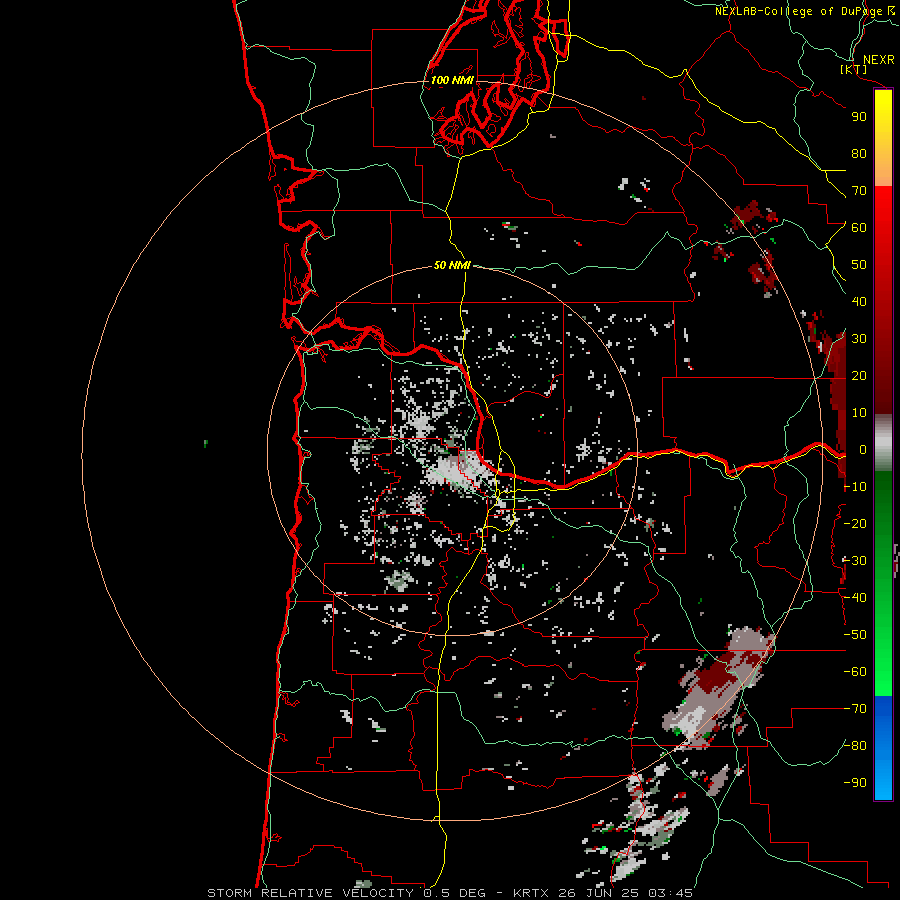This screenshot has height=900, width=900.
Task: Click the NEXR label above the scale
Action: pos(878,60)
